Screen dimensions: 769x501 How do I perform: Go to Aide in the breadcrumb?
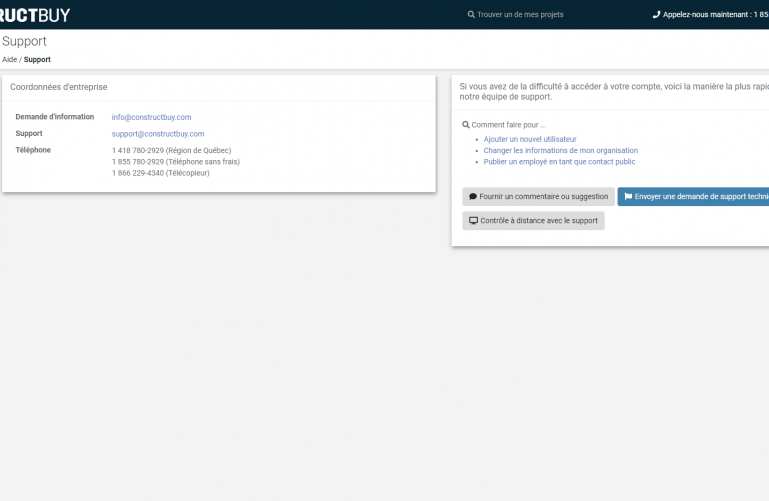coord(9,60)
